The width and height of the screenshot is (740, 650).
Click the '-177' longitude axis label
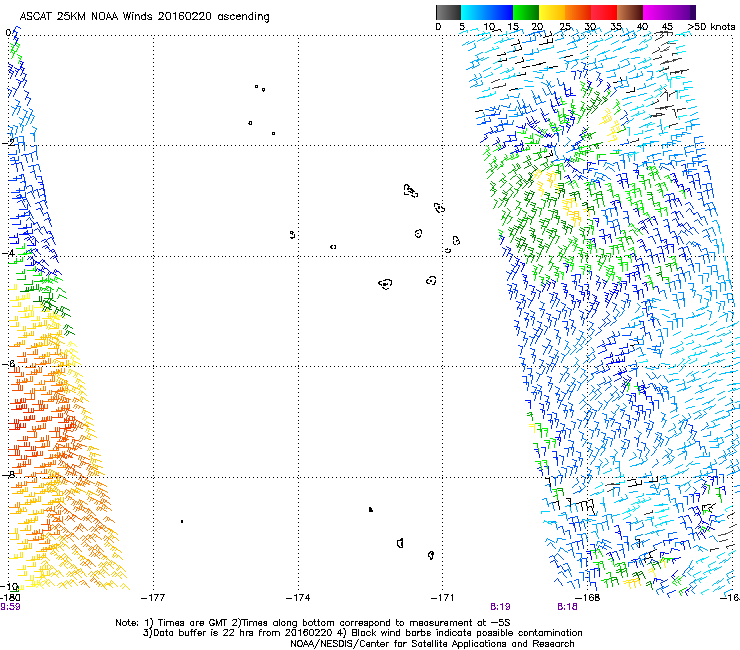[x=153, y=598]
